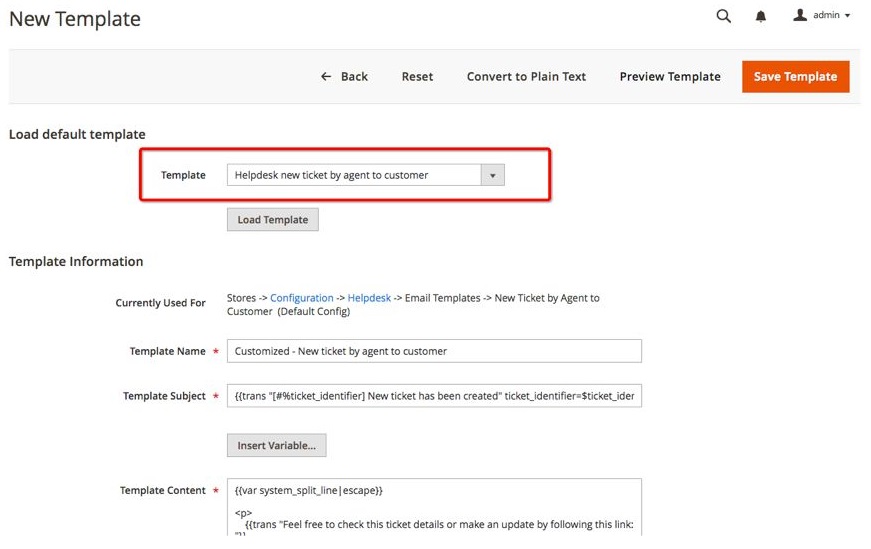Expand the admin account menu caret
Viewport: 871px width, 549px height.
848,17
